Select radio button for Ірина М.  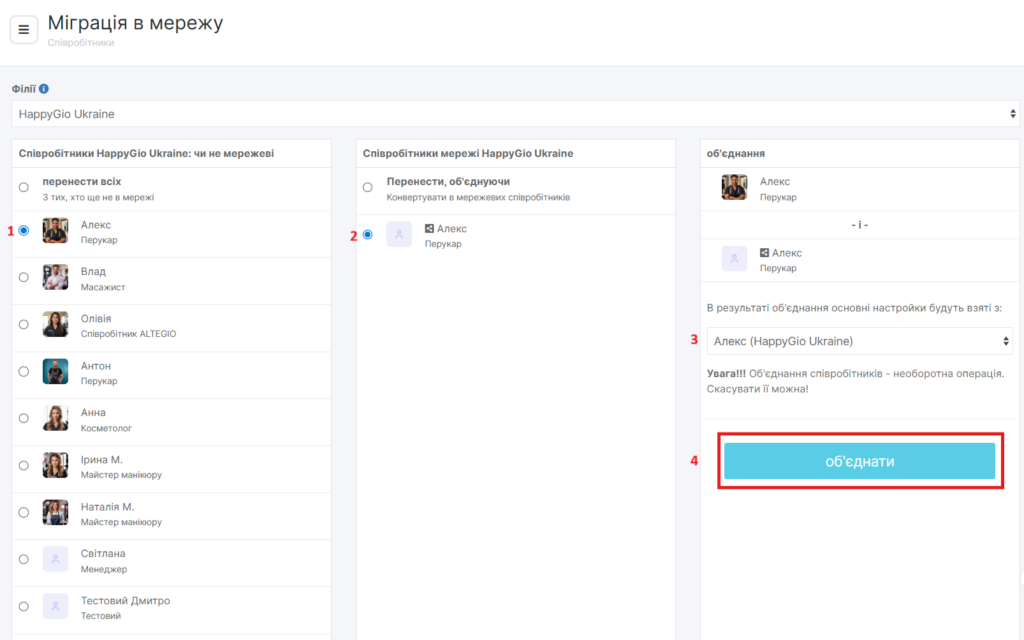[x=24, y=465]
